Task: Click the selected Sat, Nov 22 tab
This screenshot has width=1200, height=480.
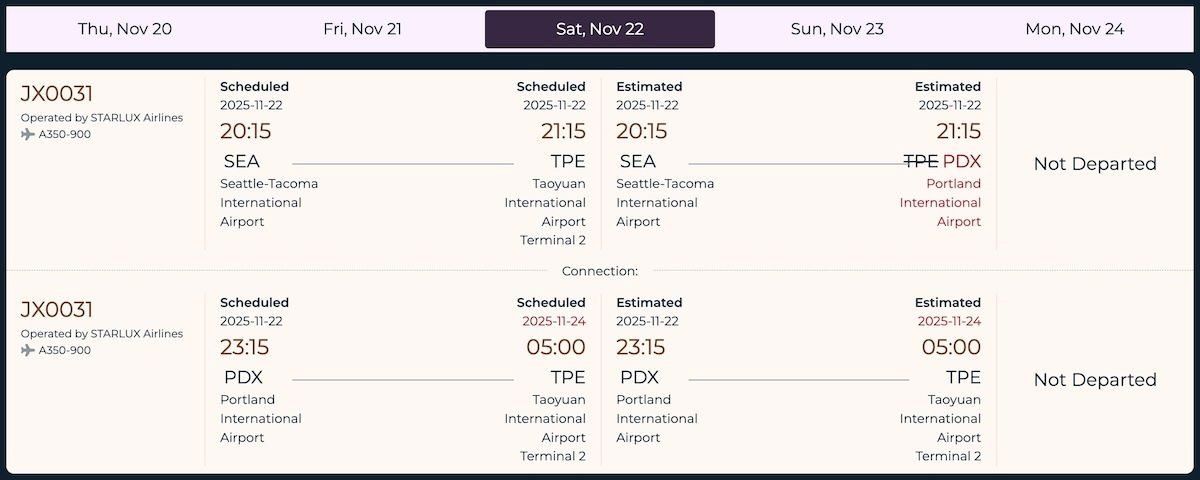Action: coord(599,29)
